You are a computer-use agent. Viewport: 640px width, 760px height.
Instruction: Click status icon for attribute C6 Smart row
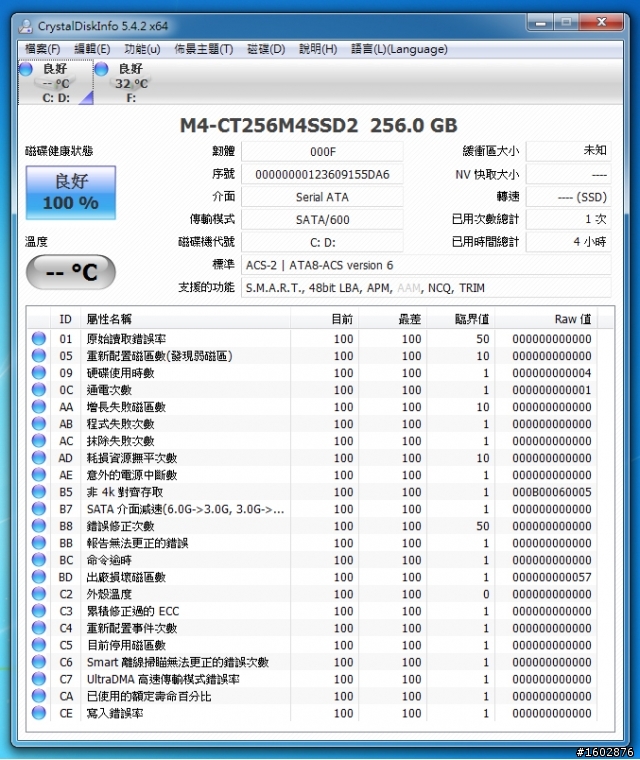click(39, 662)
